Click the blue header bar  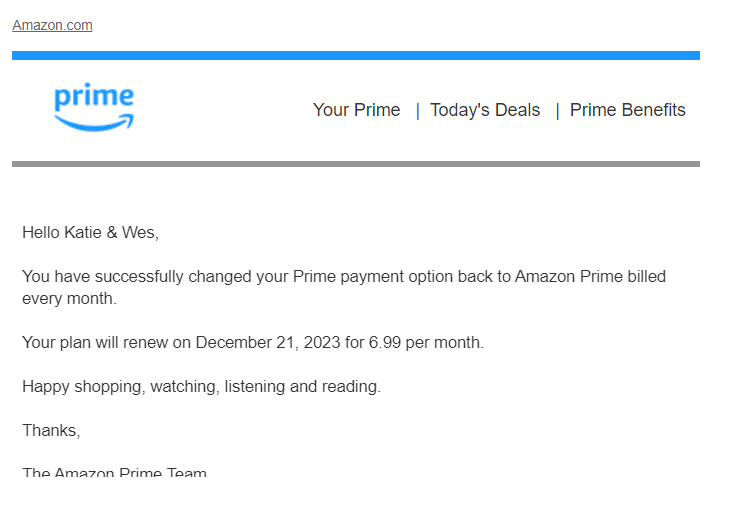pyautogui.click(x=356, y=55)
